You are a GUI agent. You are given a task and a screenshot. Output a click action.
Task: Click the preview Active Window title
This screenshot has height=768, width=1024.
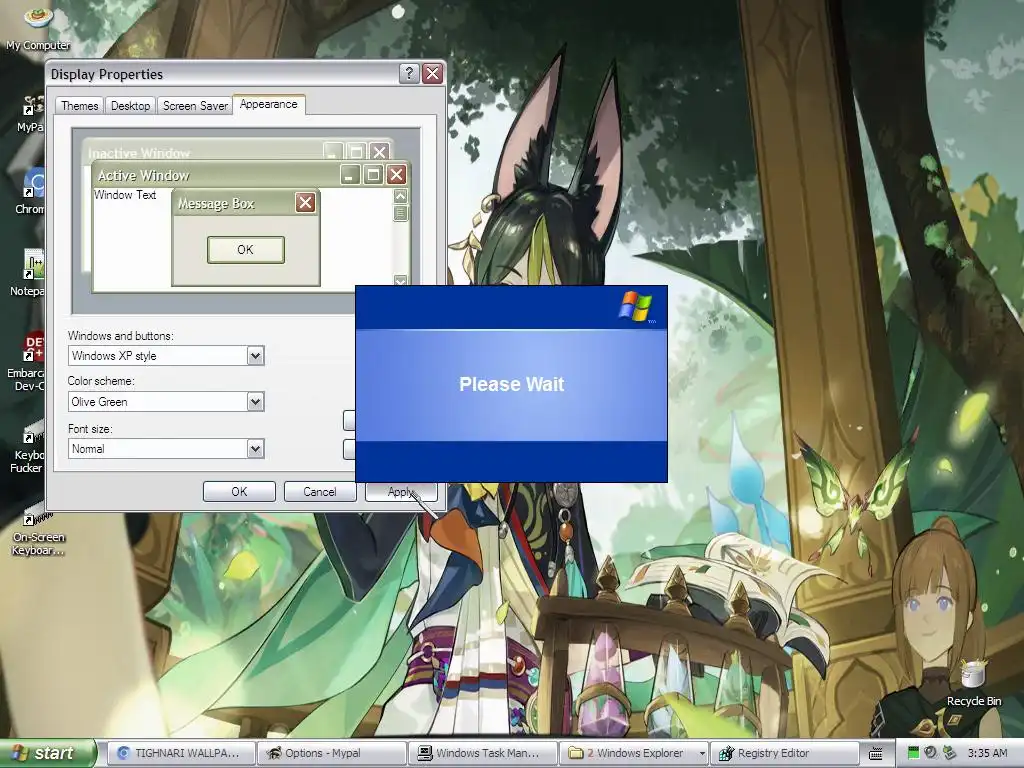point(143,175)
